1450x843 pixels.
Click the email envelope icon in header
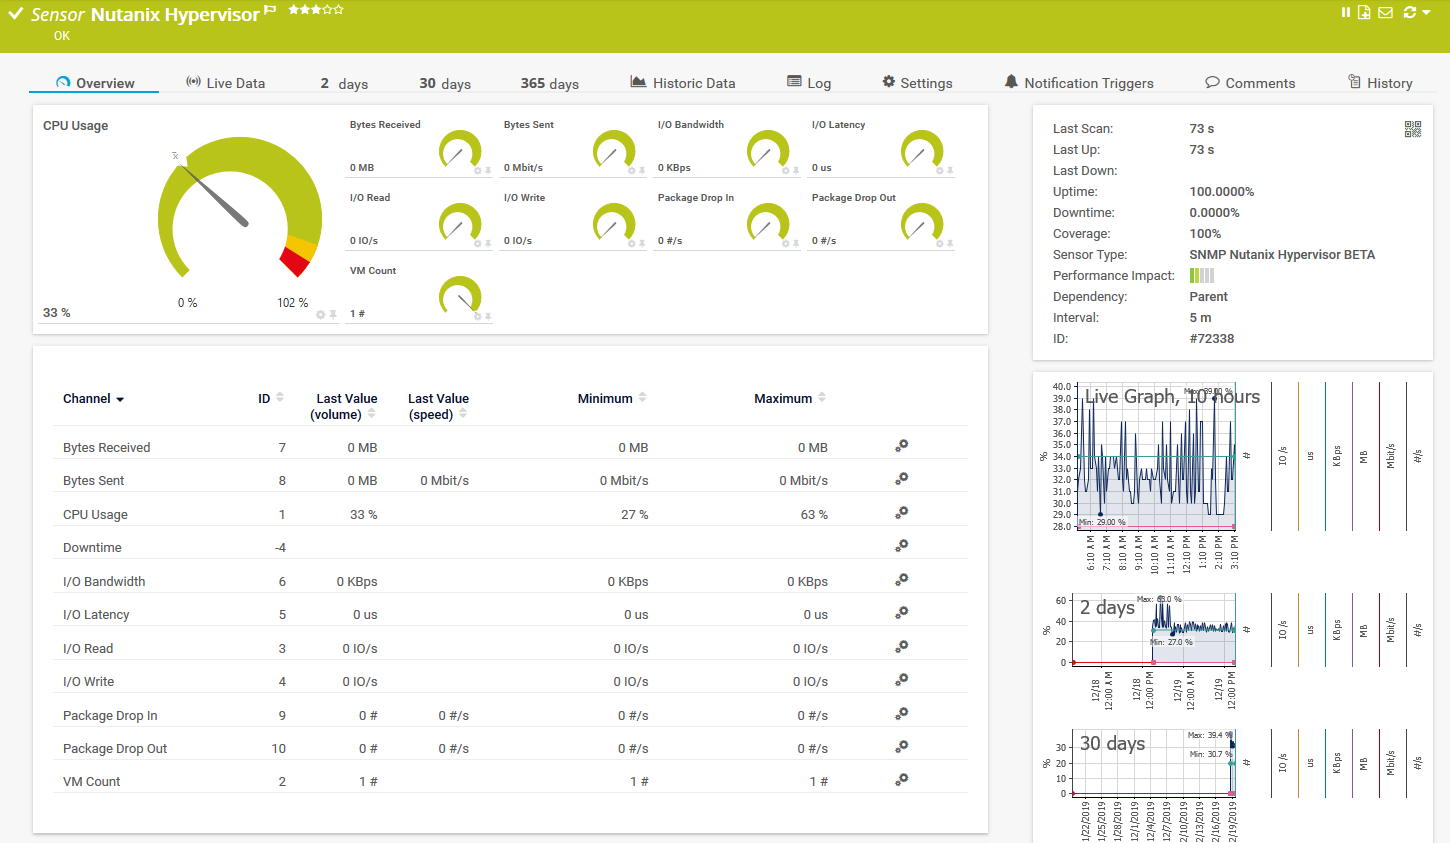pyautogui.click(x=1385, y=12)
